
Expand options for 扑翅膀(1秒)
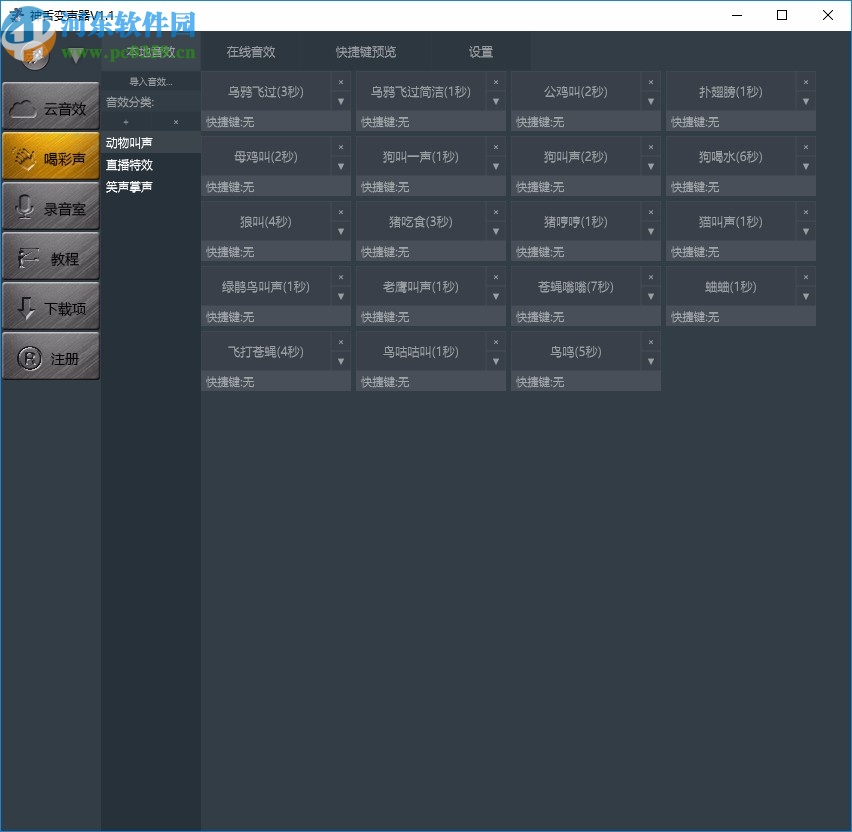tap(806, 101)
